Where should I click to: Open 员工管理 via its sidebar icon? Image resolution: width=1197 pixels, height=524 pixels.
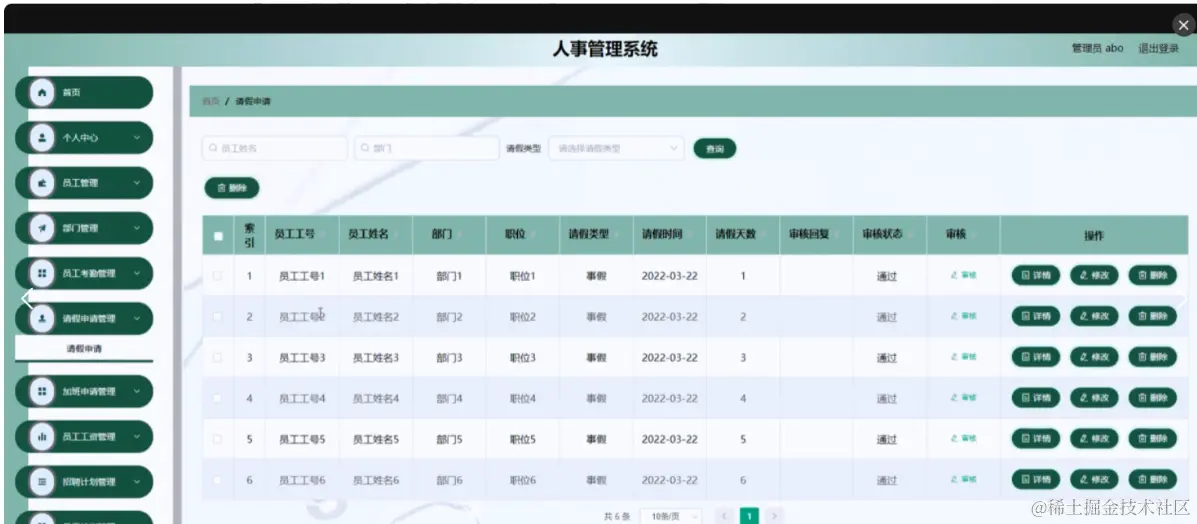tap(42, 183)
